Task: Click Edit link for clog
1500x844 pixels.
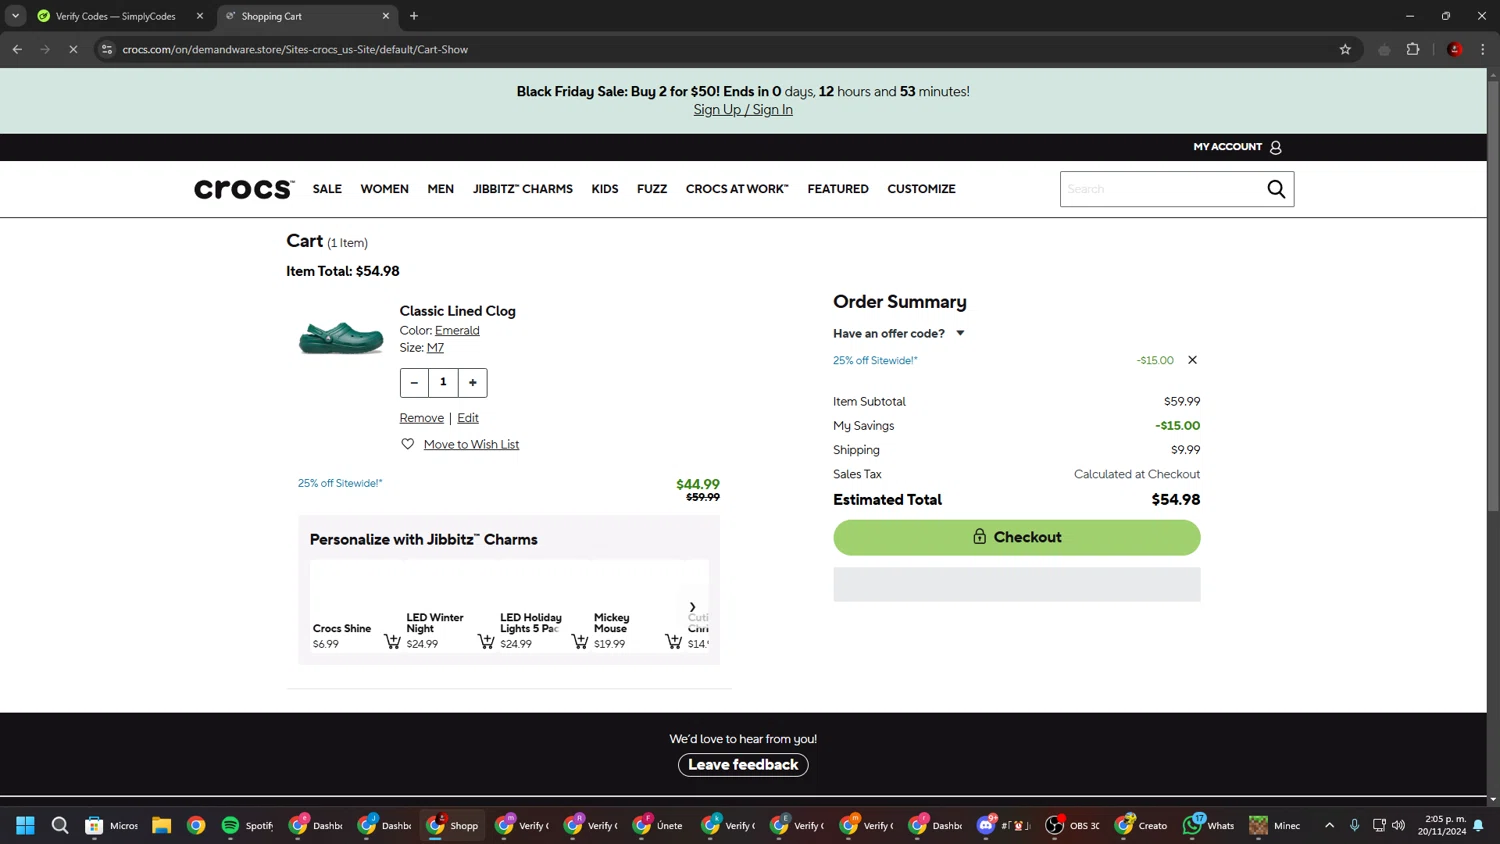Action: [x=468, y=418]
